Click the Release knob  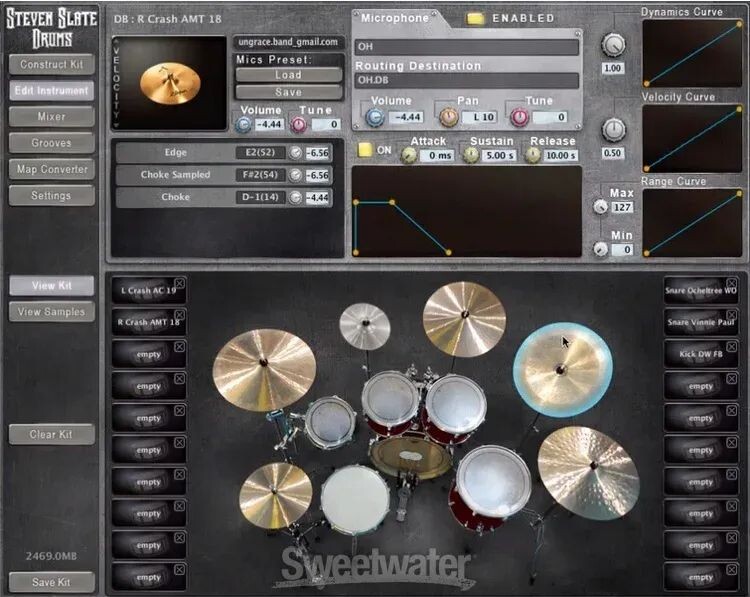point(532,155)
